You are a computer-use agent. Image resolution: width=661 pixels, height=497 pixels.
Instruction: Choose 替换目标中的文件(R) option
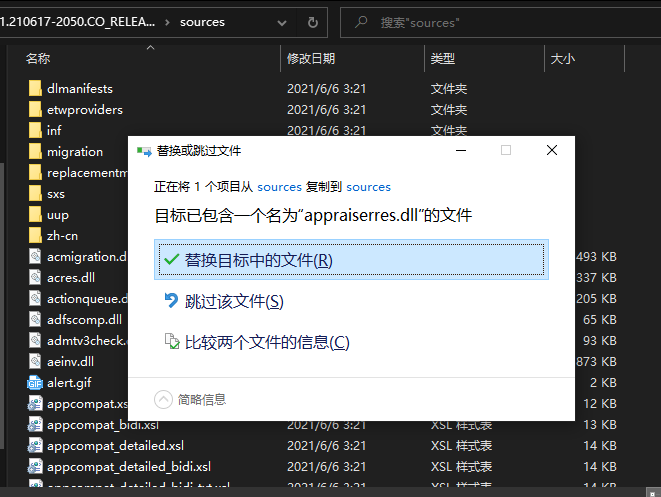pyautogui.click(x=351, y=260)
